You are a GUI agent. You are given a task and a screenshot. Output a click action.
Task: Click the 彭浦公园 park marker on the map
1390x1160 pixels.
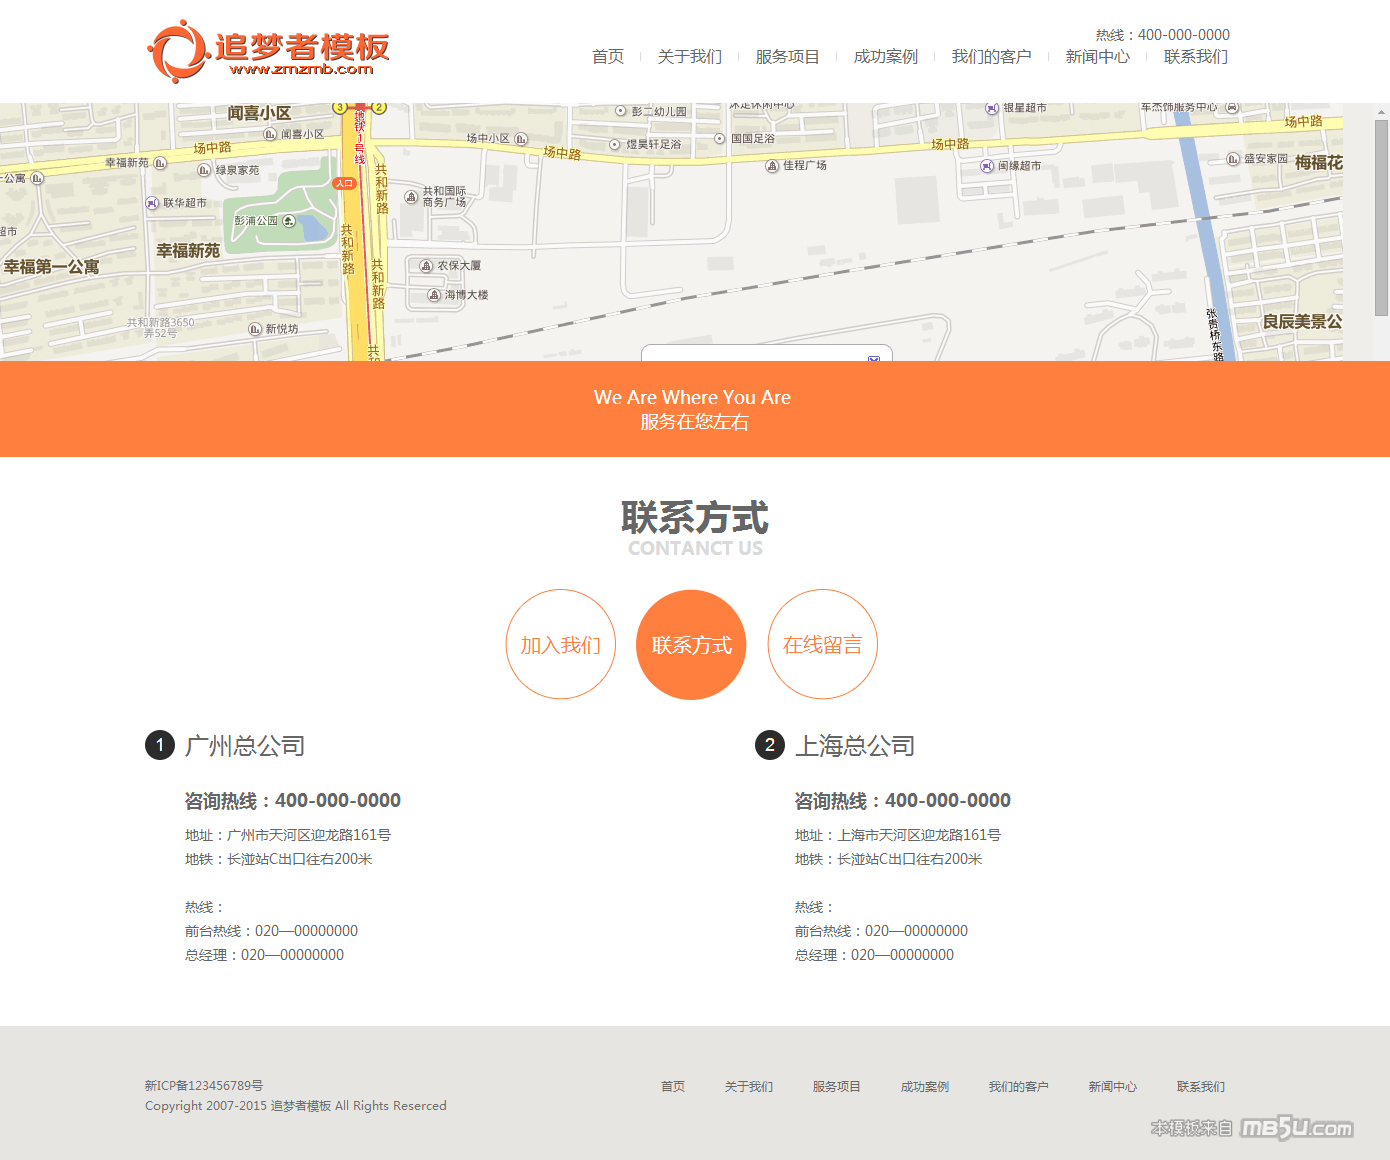click(289, 221)
